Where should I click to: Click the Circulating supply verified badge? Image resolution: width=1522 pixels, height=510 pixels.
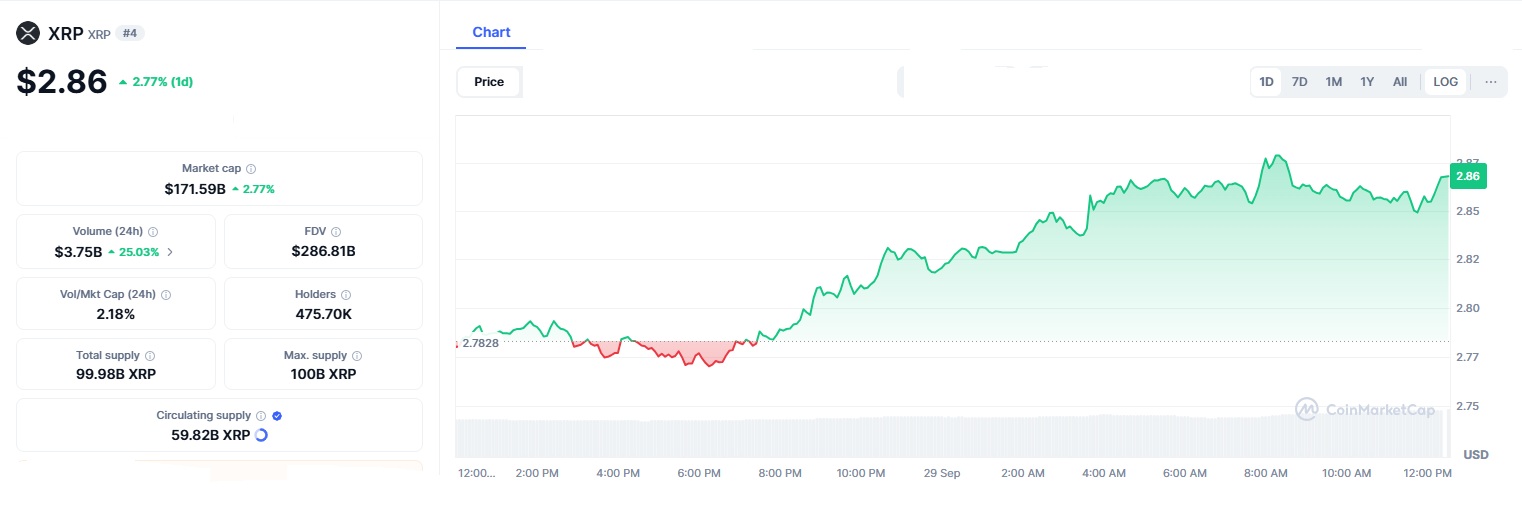click(x=277, y=416)
